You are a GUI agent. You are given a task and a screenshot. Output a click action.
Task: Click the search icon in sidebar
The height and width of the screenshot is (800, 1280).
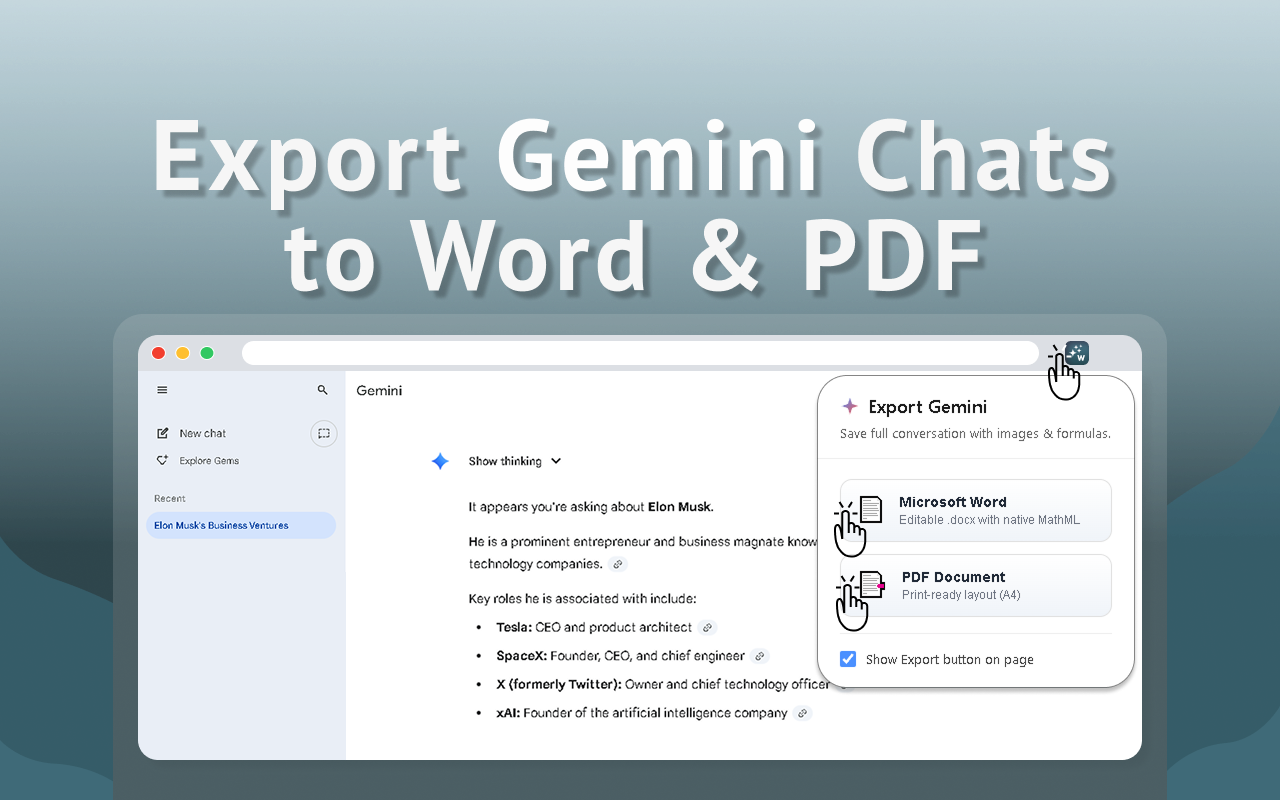tap(322, 390)
